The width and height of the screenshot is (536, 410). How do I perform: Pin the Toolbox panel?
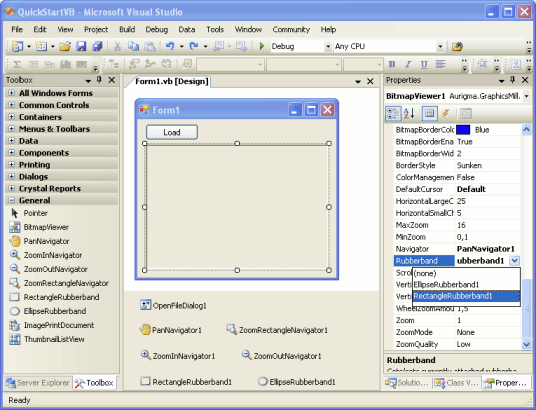[x=99, y=80]
